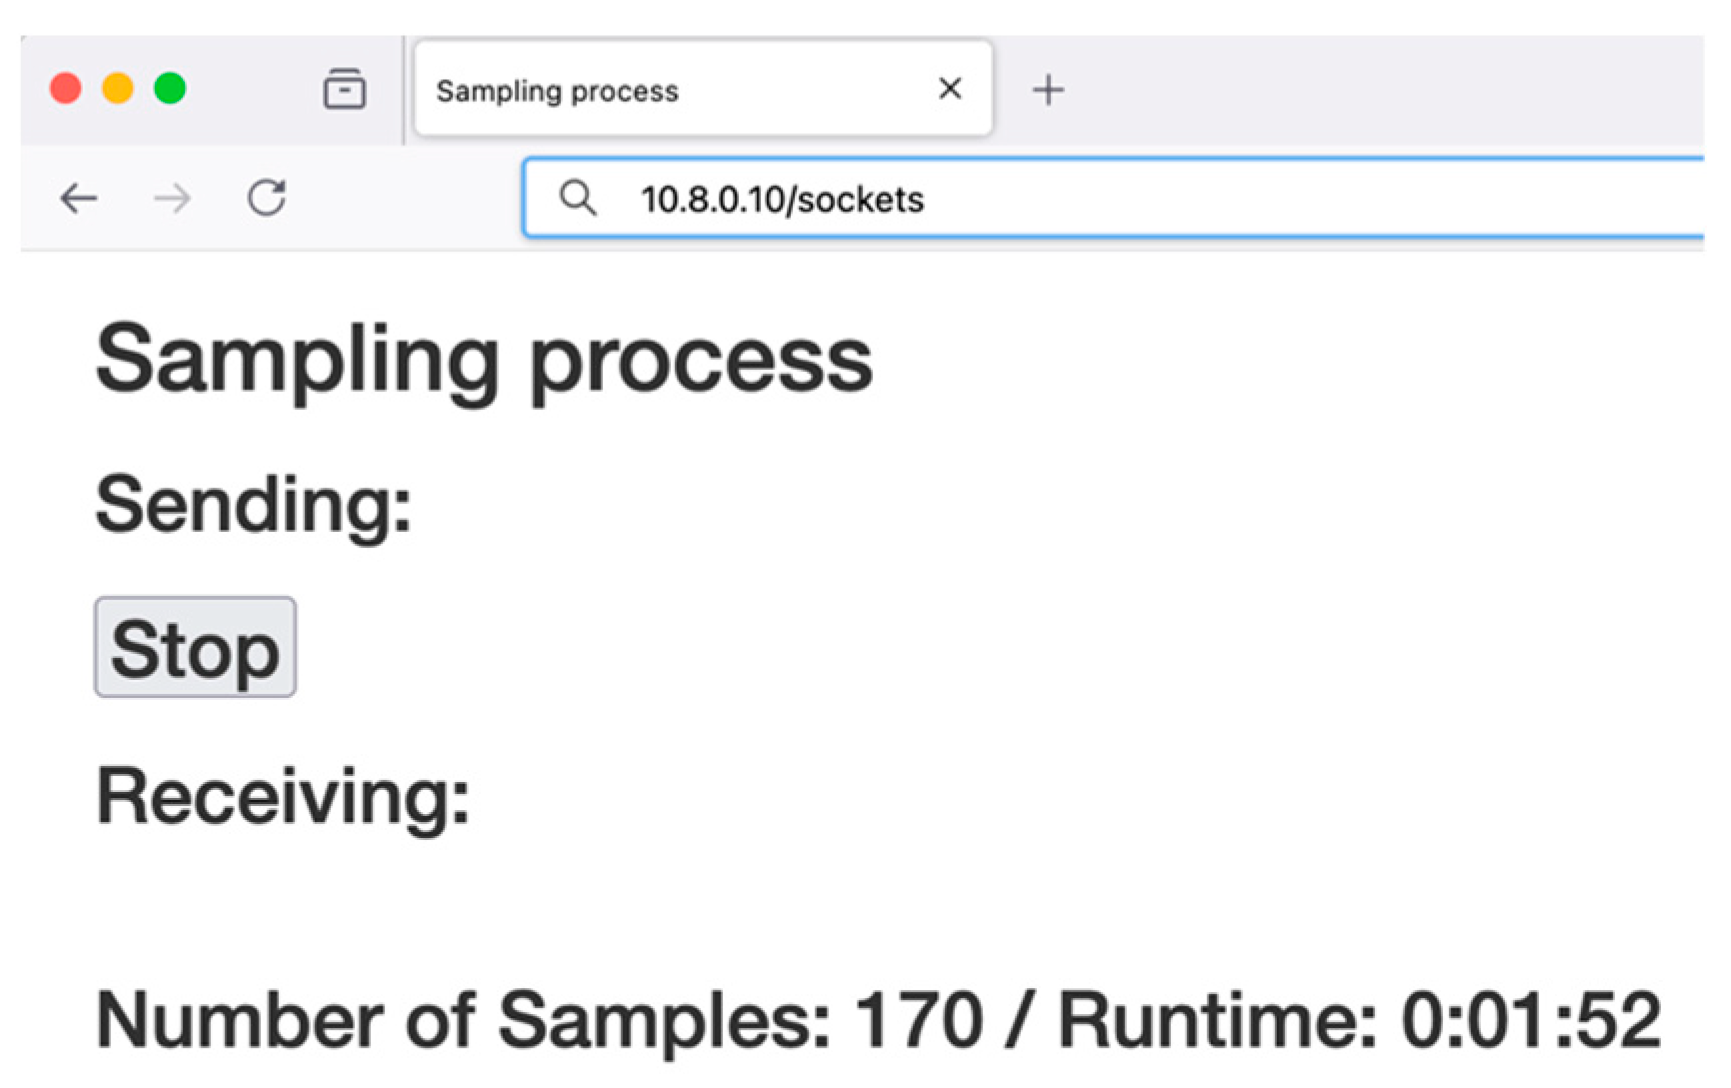Go back to the previous page
The height and width of the screenshot is (1088, 1731).
click(78, 198)
